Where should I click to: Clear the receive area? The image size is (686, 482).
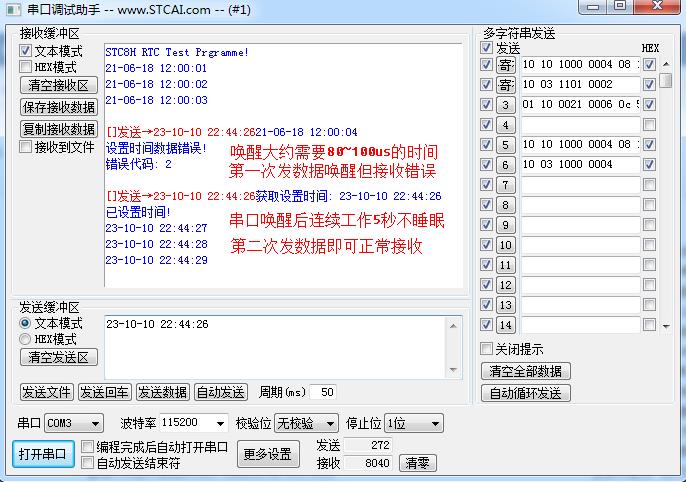click(59, 85)
